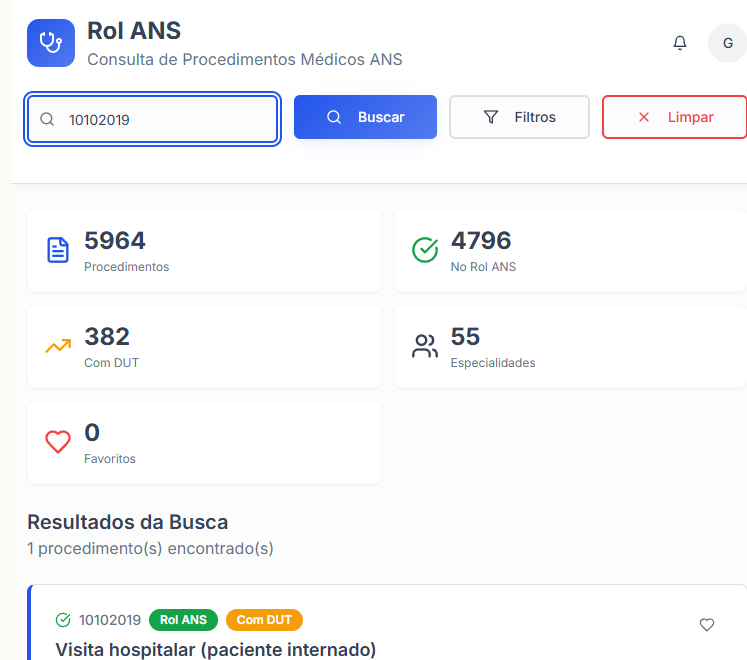
Task: Expand the Filtros filter panel
Action: coord(519,117)
